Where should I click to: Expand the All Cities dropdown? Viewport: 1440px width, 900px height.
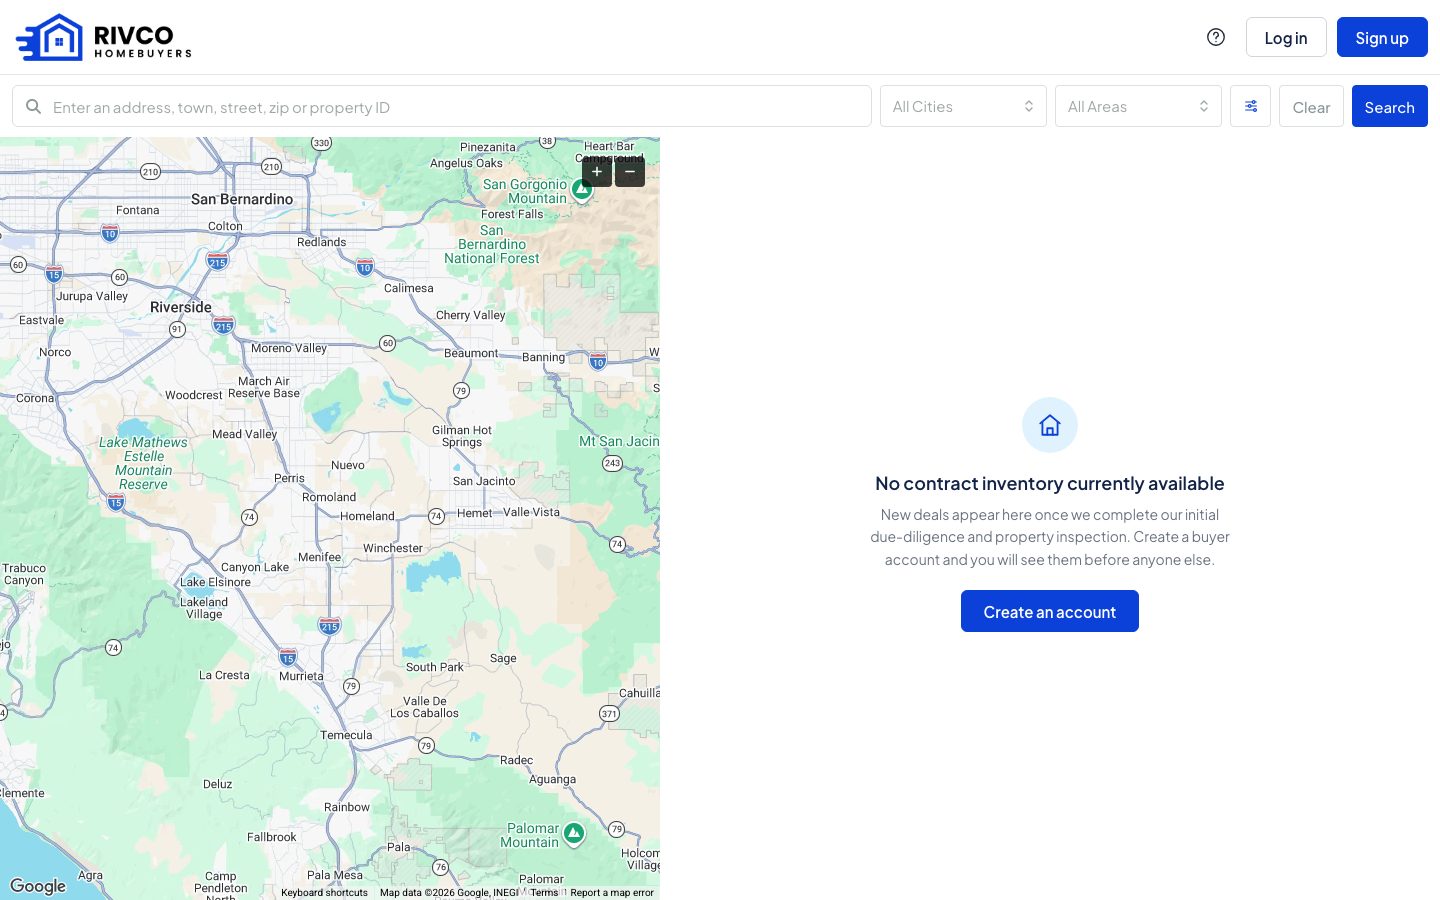(x=963, y=106)
